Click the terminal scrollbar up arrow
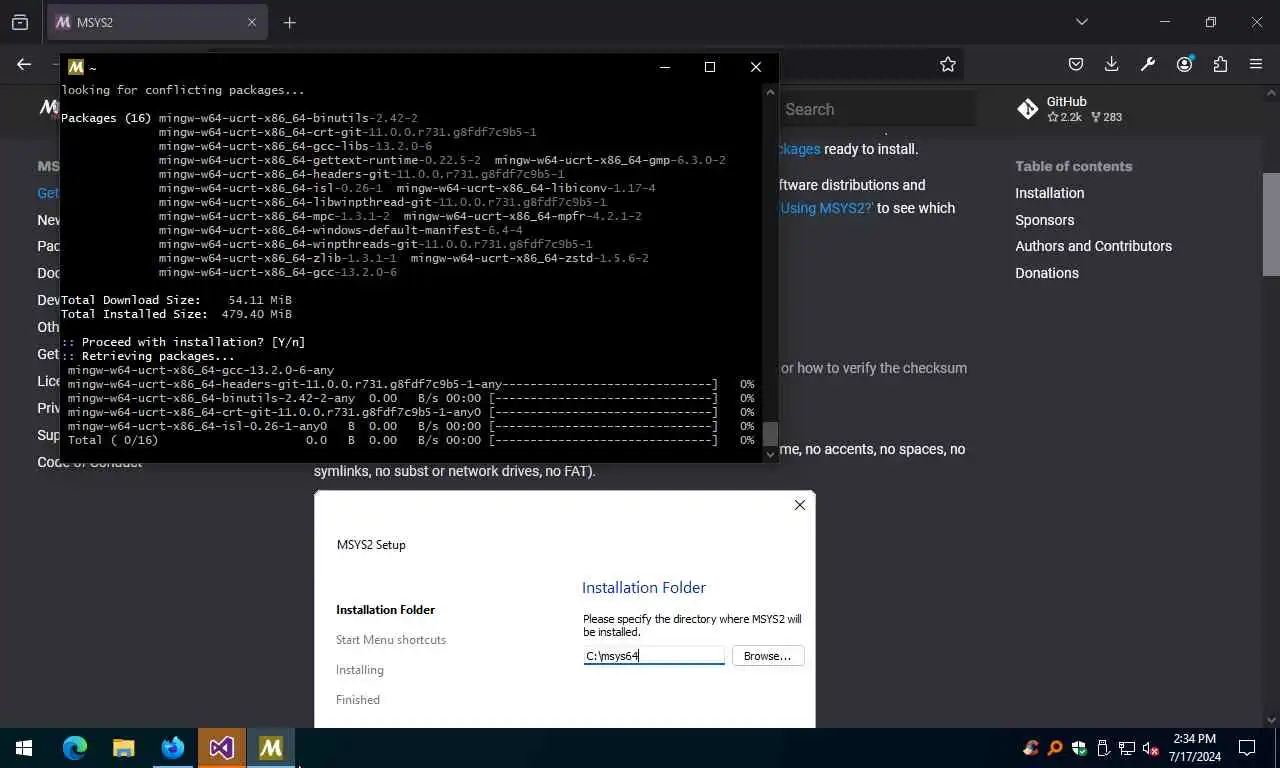 pos(770,91)
